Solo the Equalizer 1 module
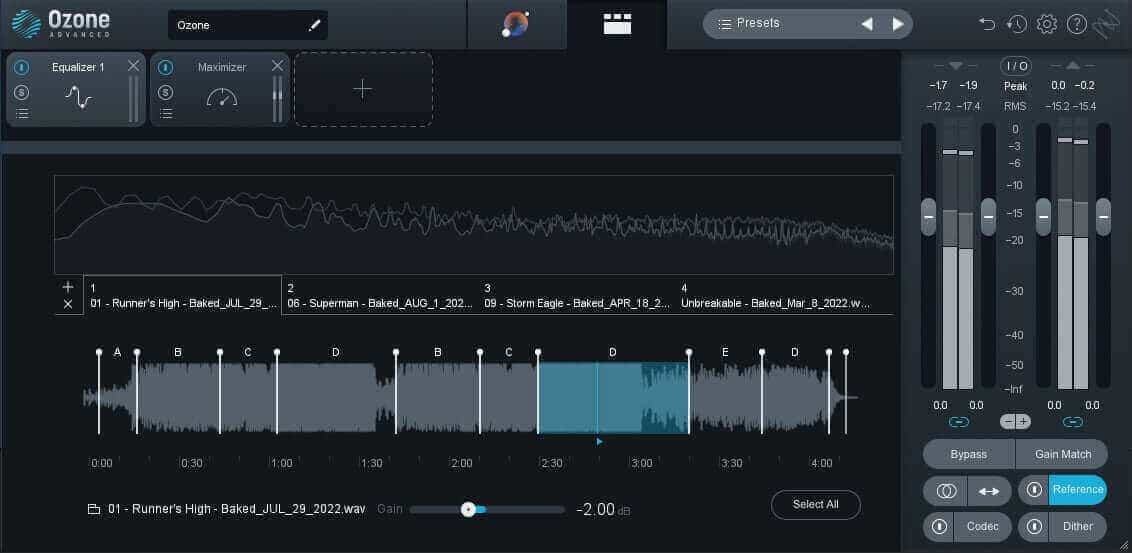Image resolution: width=1132 pixels, height=553 pixels. (22, 92)
